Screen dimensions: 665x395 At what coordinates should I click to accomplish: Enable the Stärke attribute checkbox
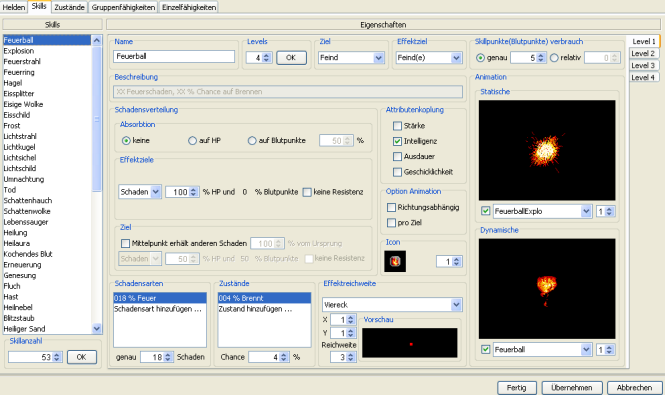click(x=397, y=126)
